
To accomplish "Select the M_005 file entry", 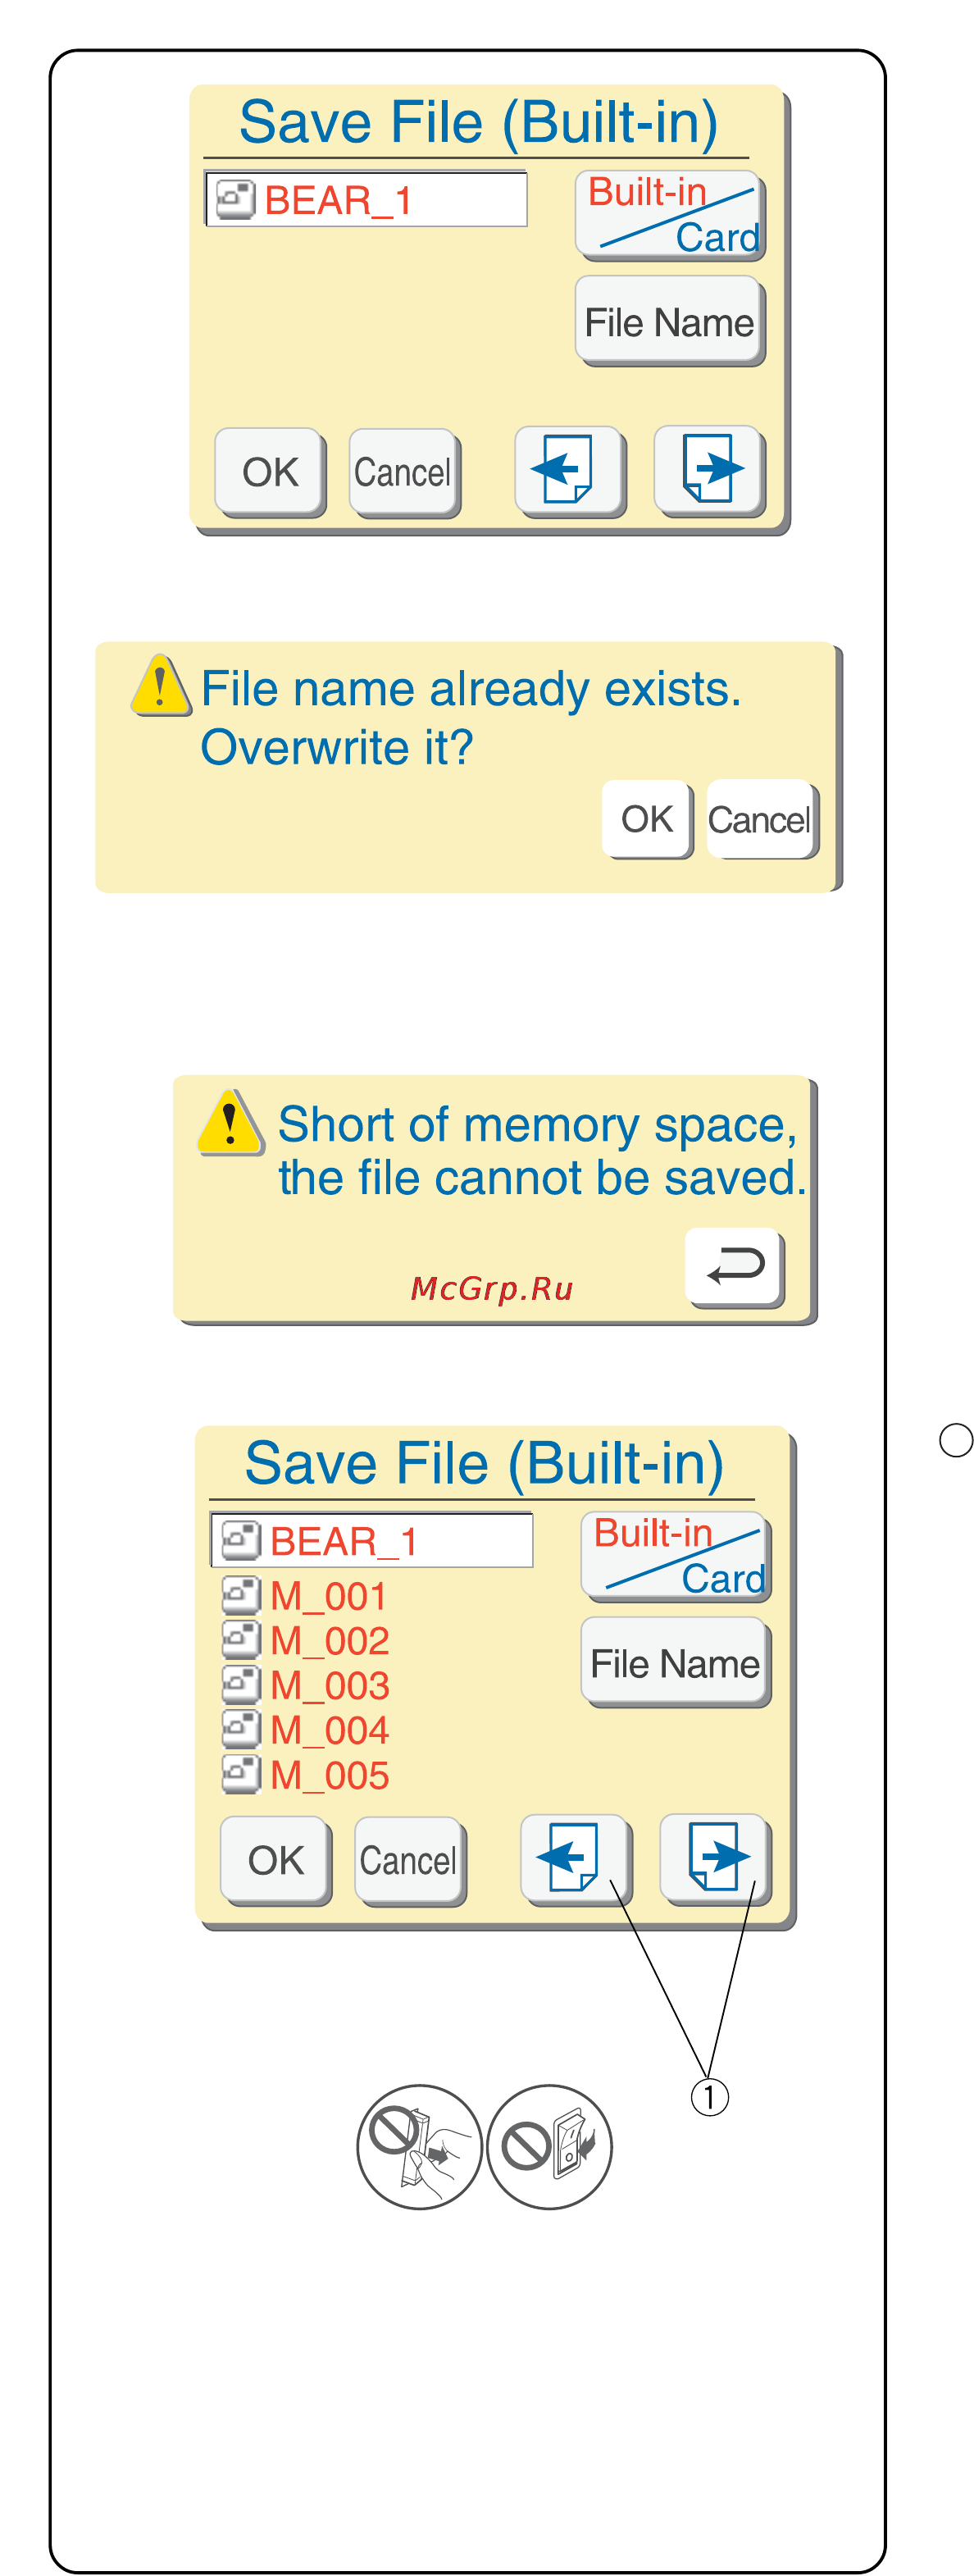I will [305, 1776].
